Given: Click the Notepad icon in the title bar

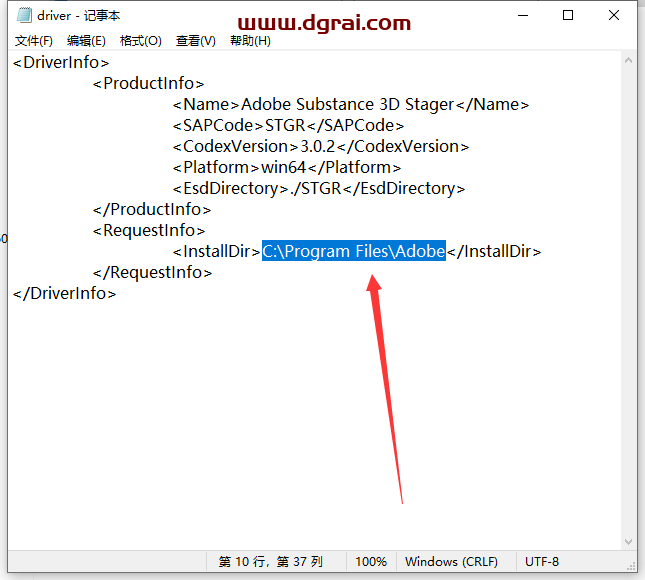Looking at the screenshot, I should [24, 15].
